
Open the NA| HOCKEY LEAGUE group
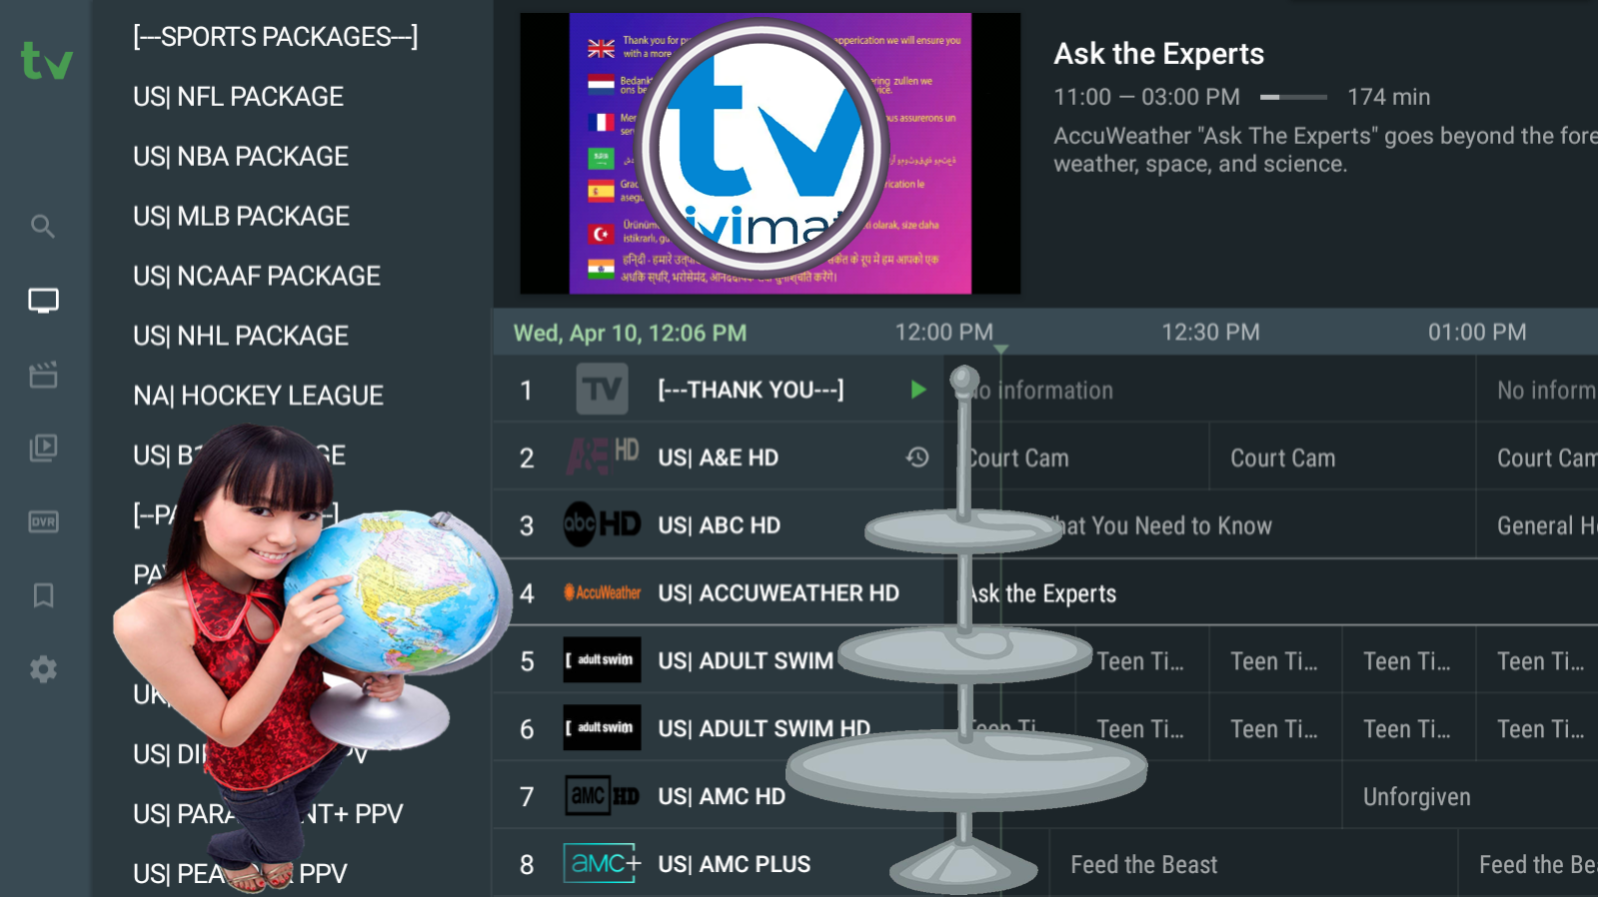point(258,396)
